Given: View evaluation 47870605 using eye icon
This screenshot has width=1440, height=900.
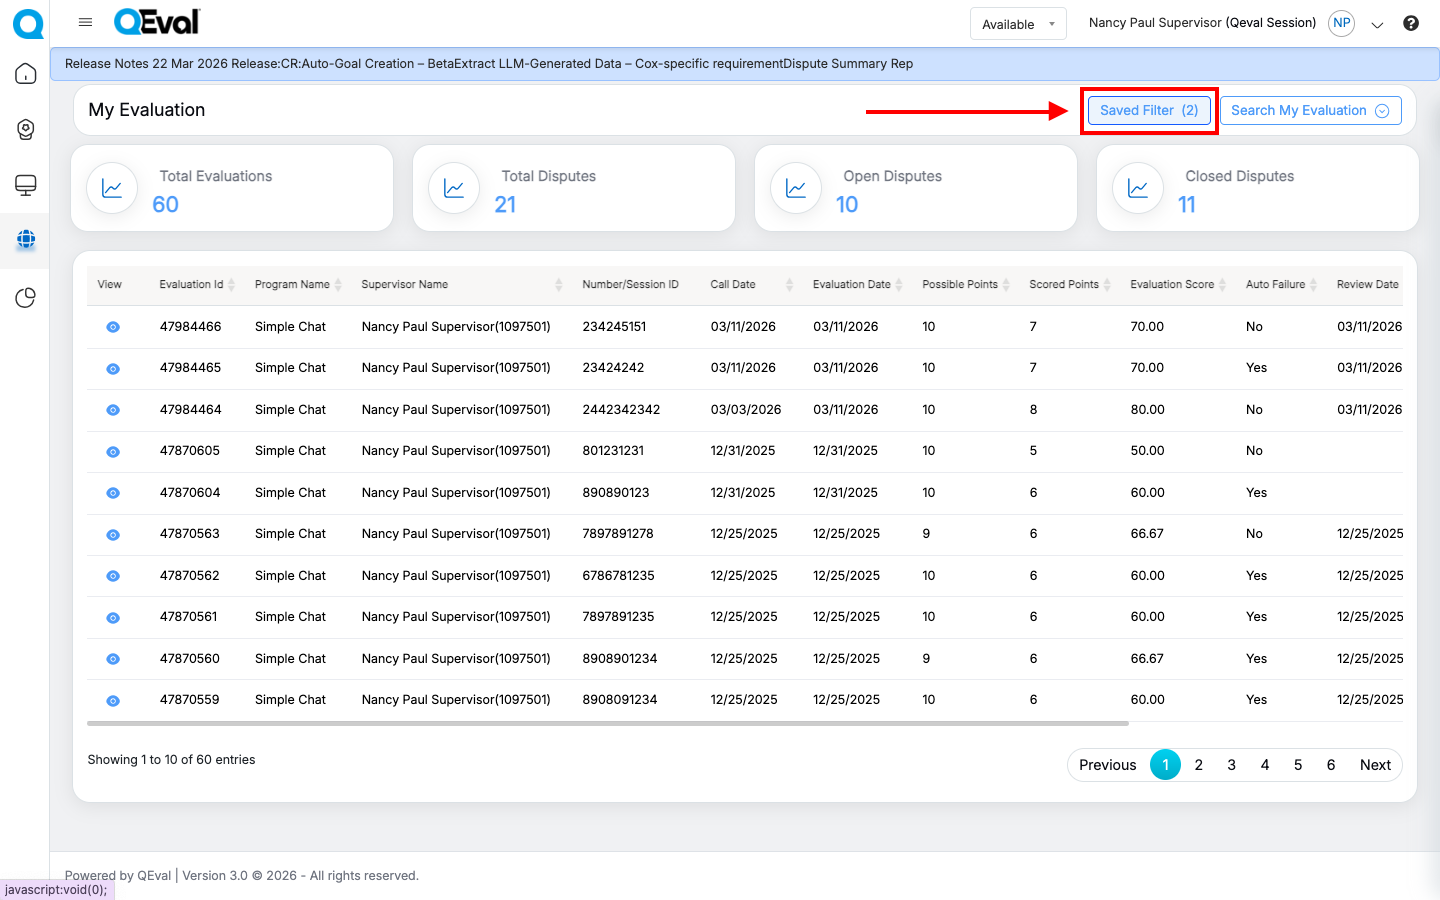Looking at the screenshot, I should 113,452.
